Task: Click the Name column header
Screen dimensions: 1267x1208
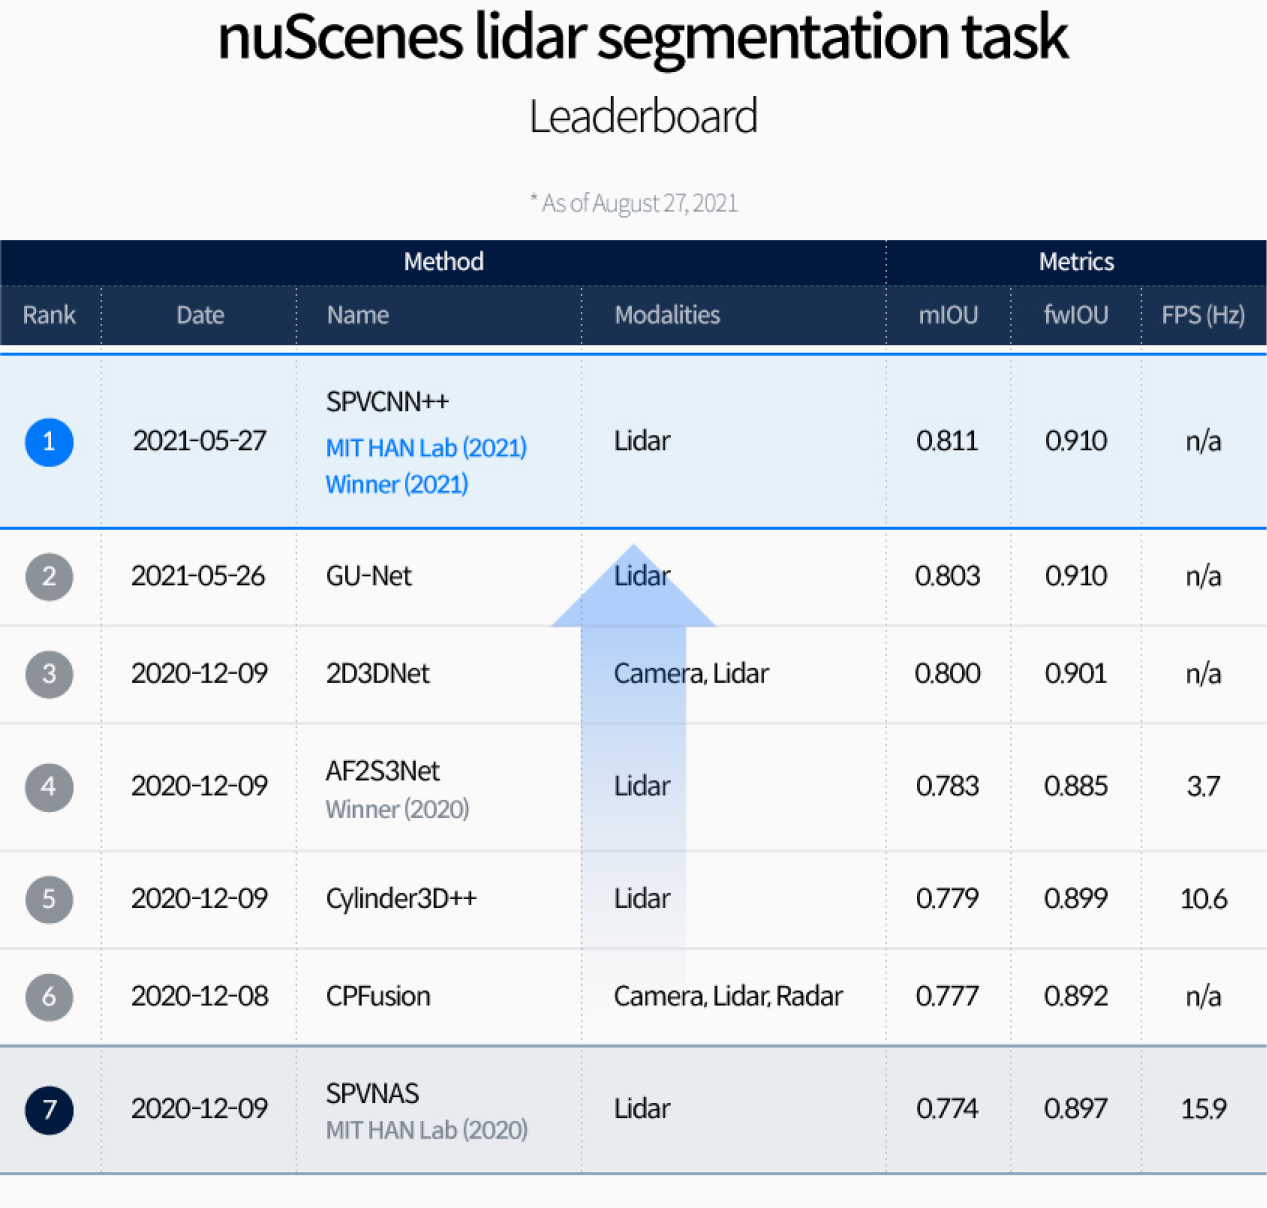Action: (358, 315)
